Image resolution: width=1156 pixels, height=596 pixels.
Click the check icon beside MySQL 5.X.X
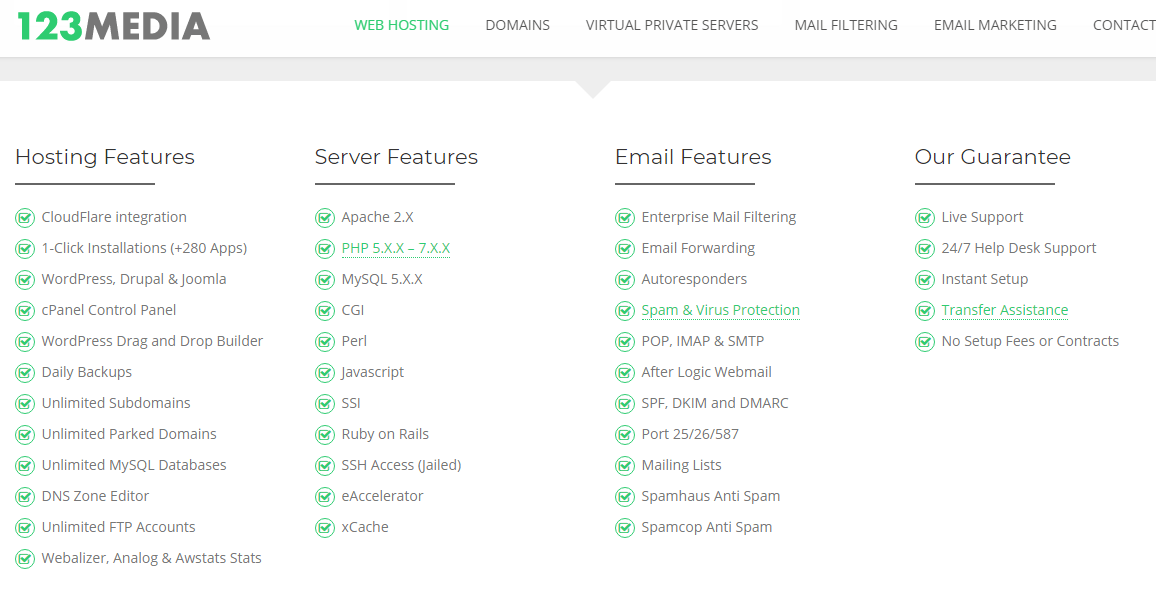pyautogui.click(x=325, y=280)
